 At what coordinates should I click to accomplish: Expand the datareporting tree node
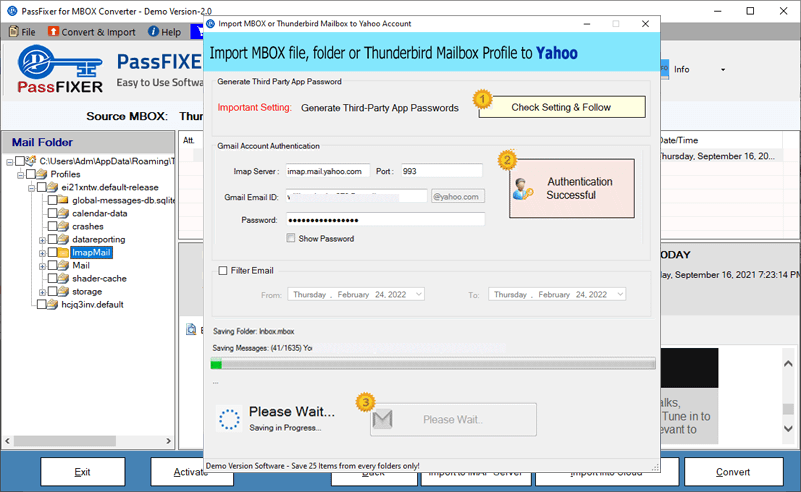(x=42, y=240)
